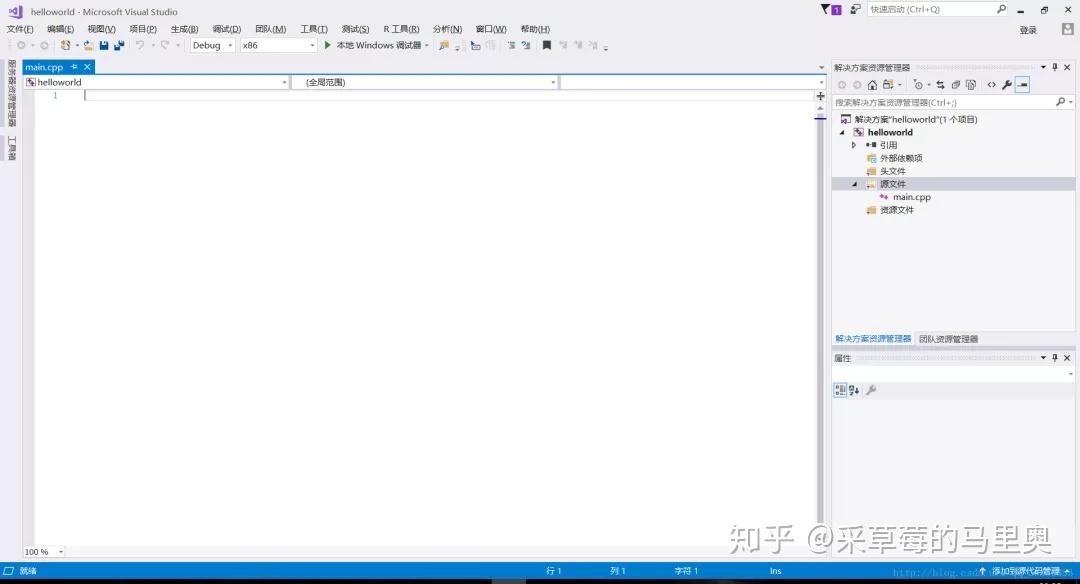
Task: Open the editor zoom 100% selector
Action: point(42,551)
